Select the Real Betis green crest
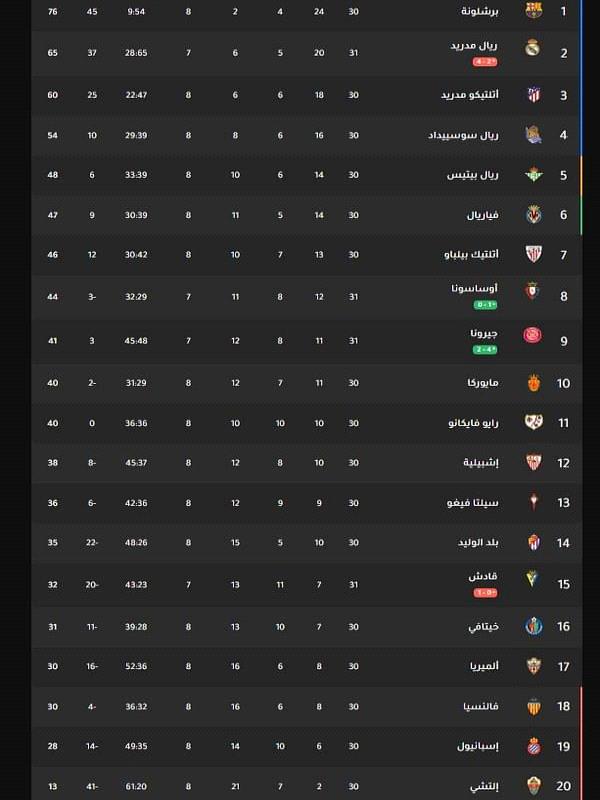The width and height of the screenshot is (600, 800). pos(534,174)
